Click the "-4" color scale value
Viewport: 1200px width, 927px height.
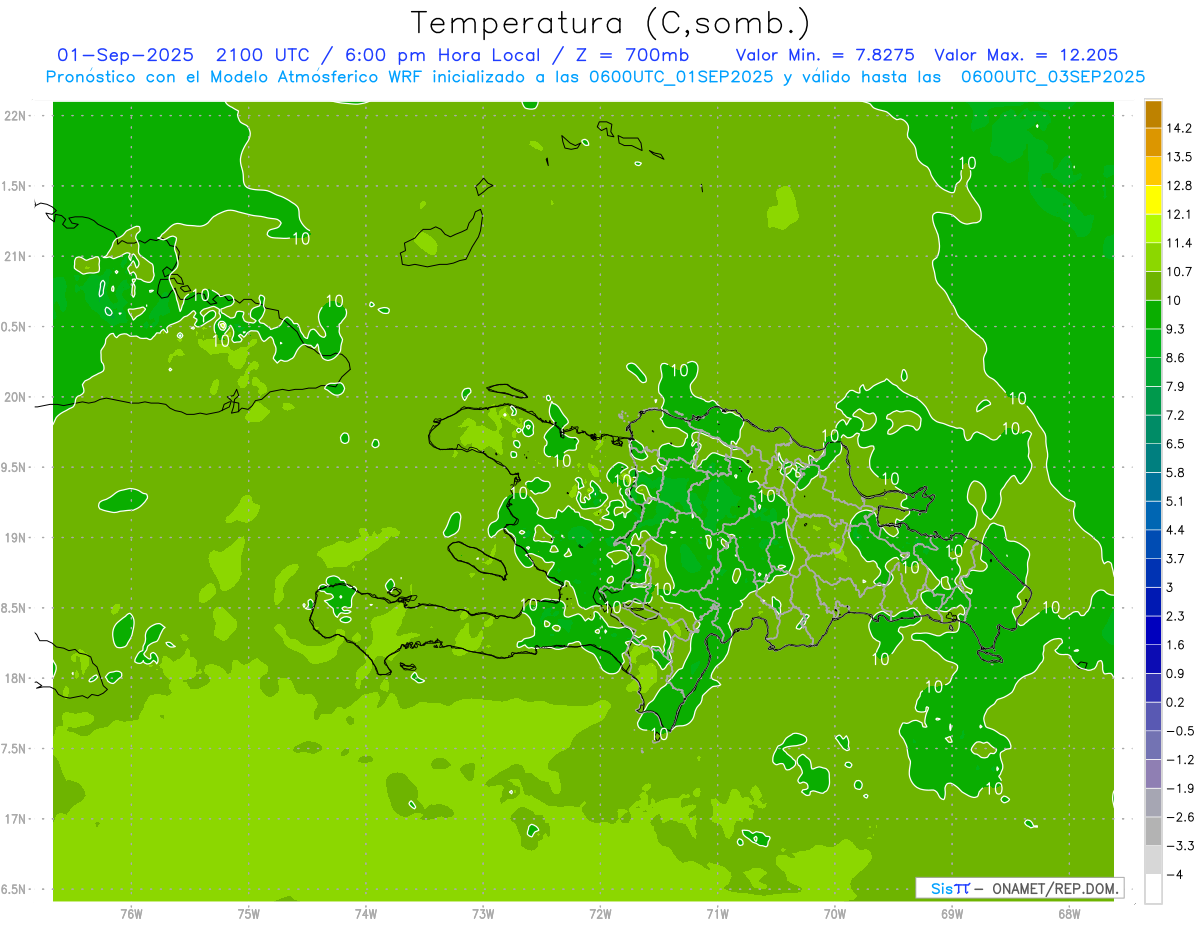tap(1174, 874)
